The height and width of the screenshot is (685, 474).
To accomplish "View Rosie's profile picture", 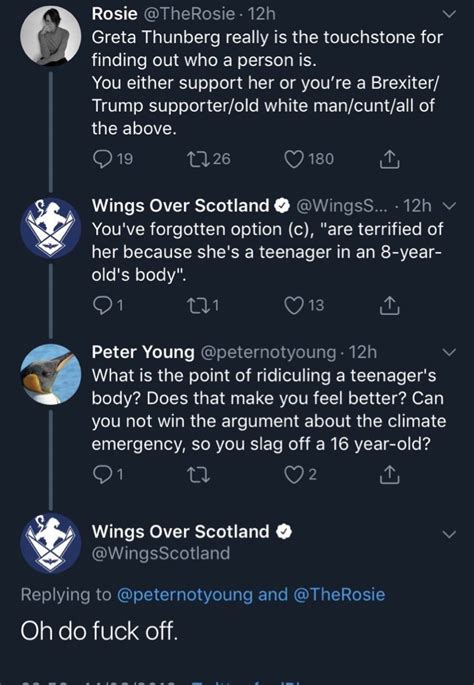I will (x=51, y=36).
